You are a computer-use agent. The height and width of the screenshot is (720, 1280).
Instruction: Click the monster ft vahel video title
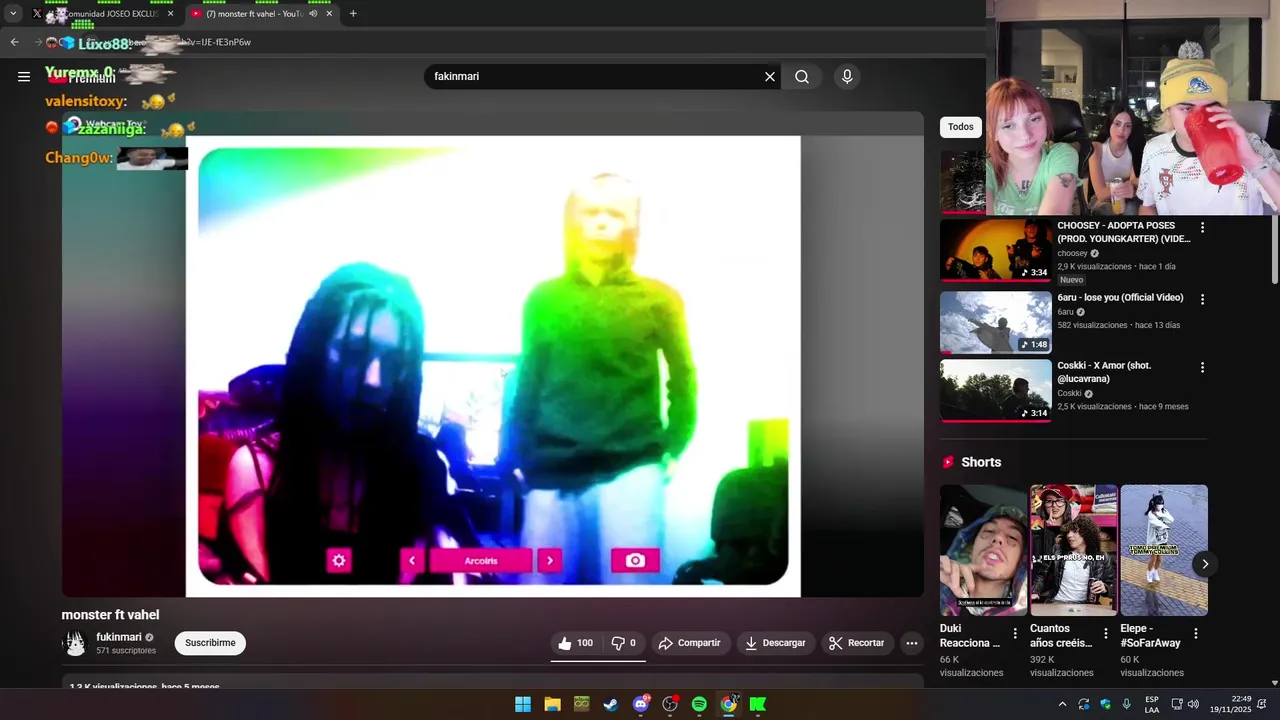tap(110, 615)
